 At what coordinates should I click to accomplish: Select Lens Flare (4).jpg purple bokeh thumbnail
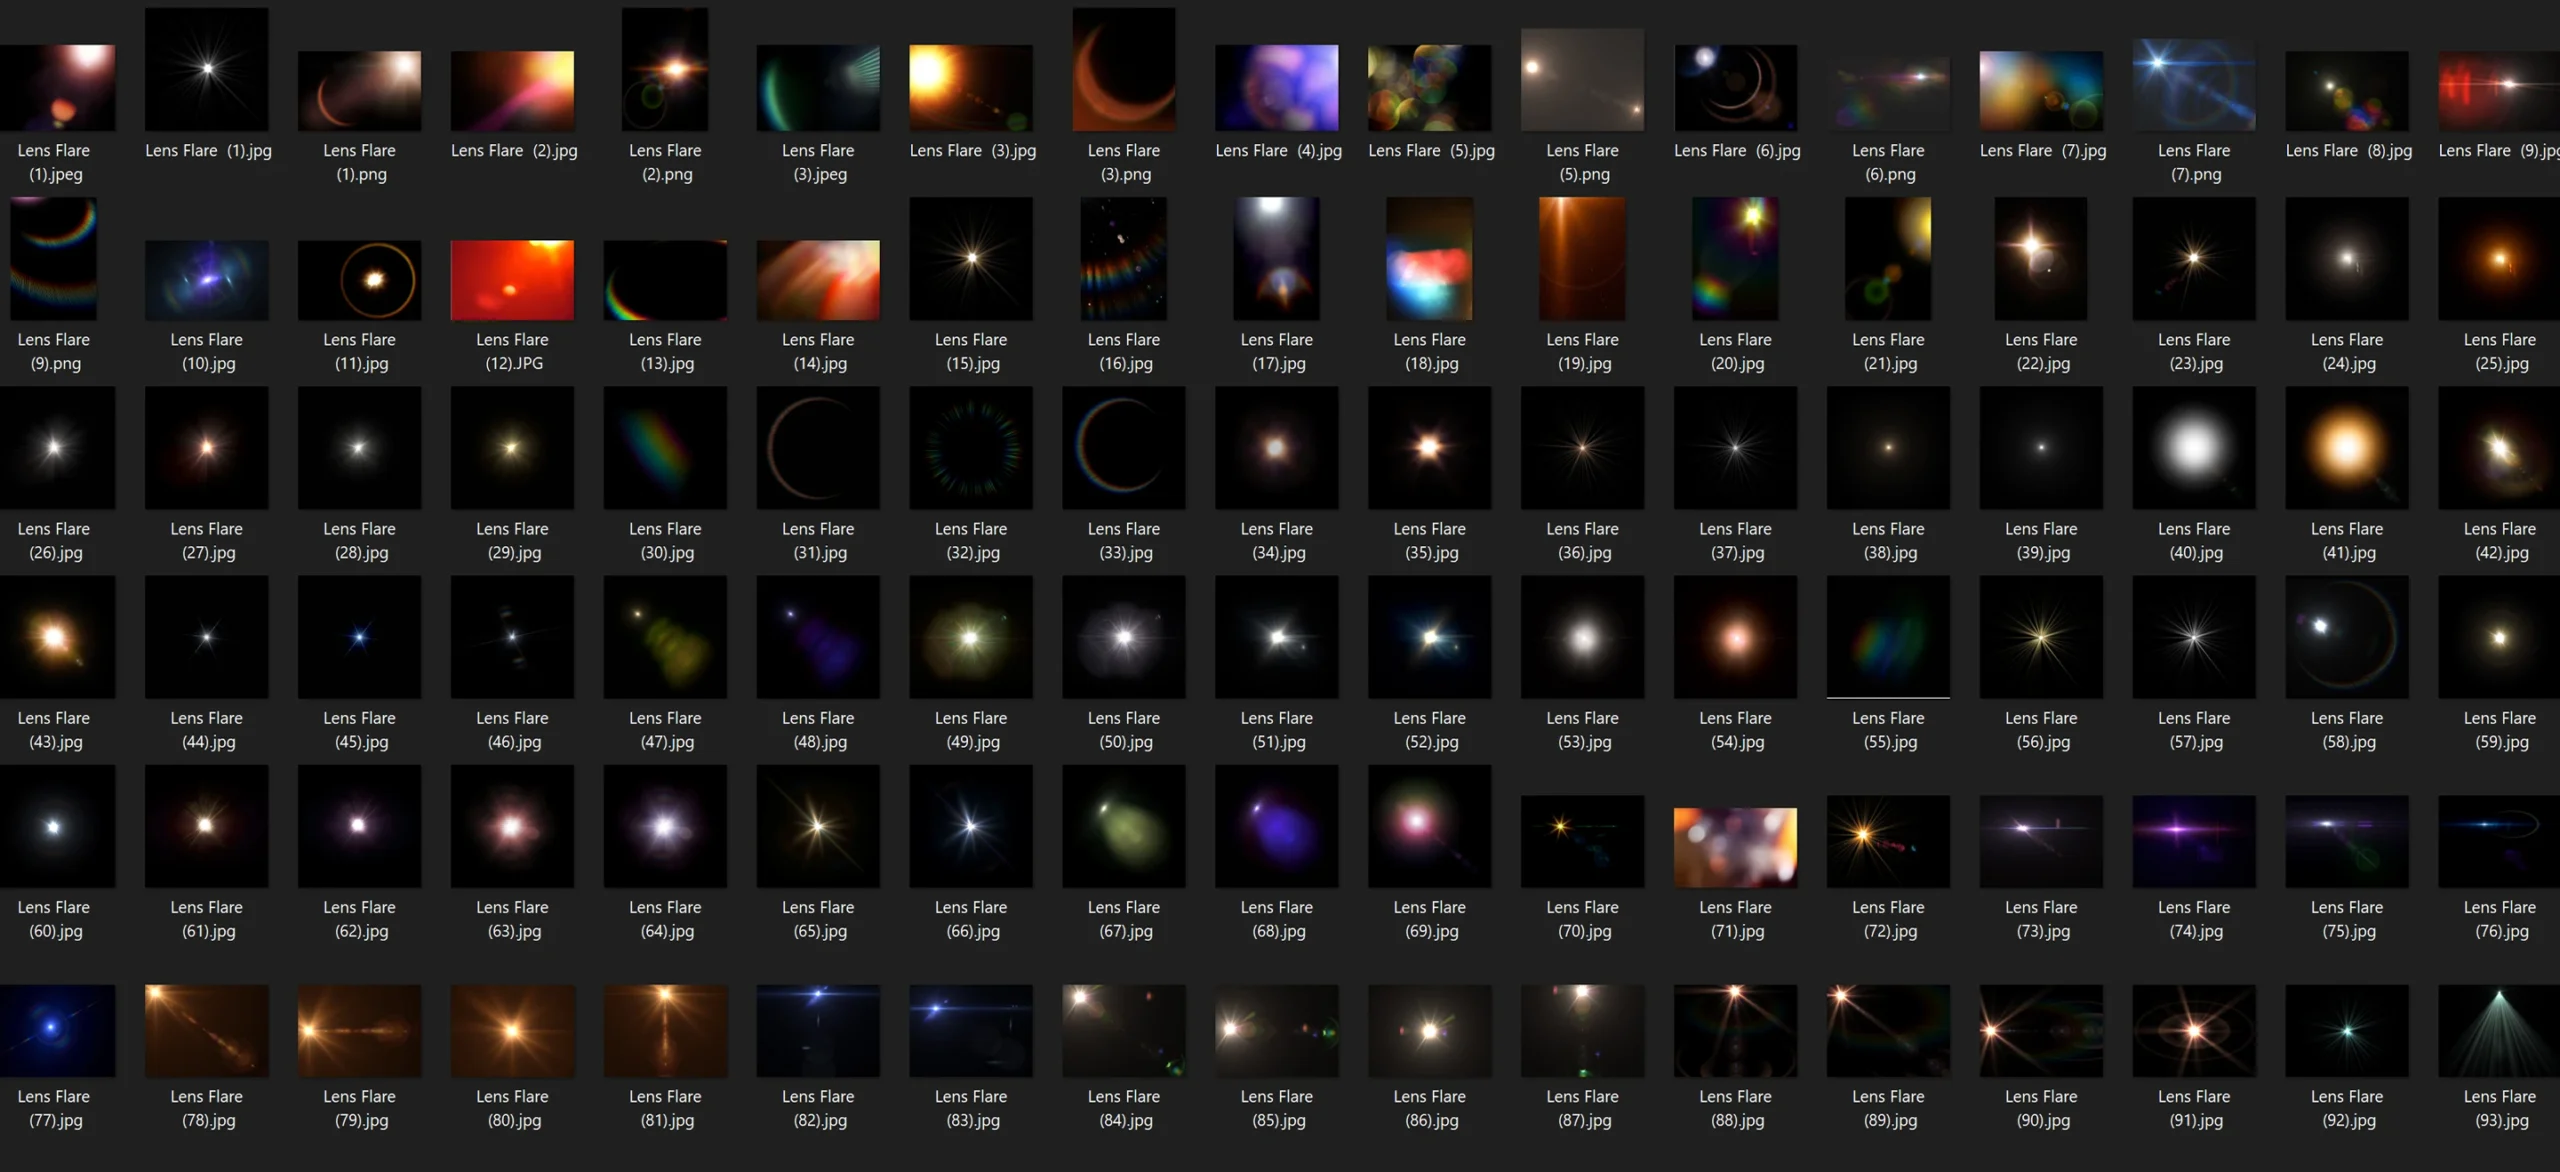click(x=1276, y=87)
